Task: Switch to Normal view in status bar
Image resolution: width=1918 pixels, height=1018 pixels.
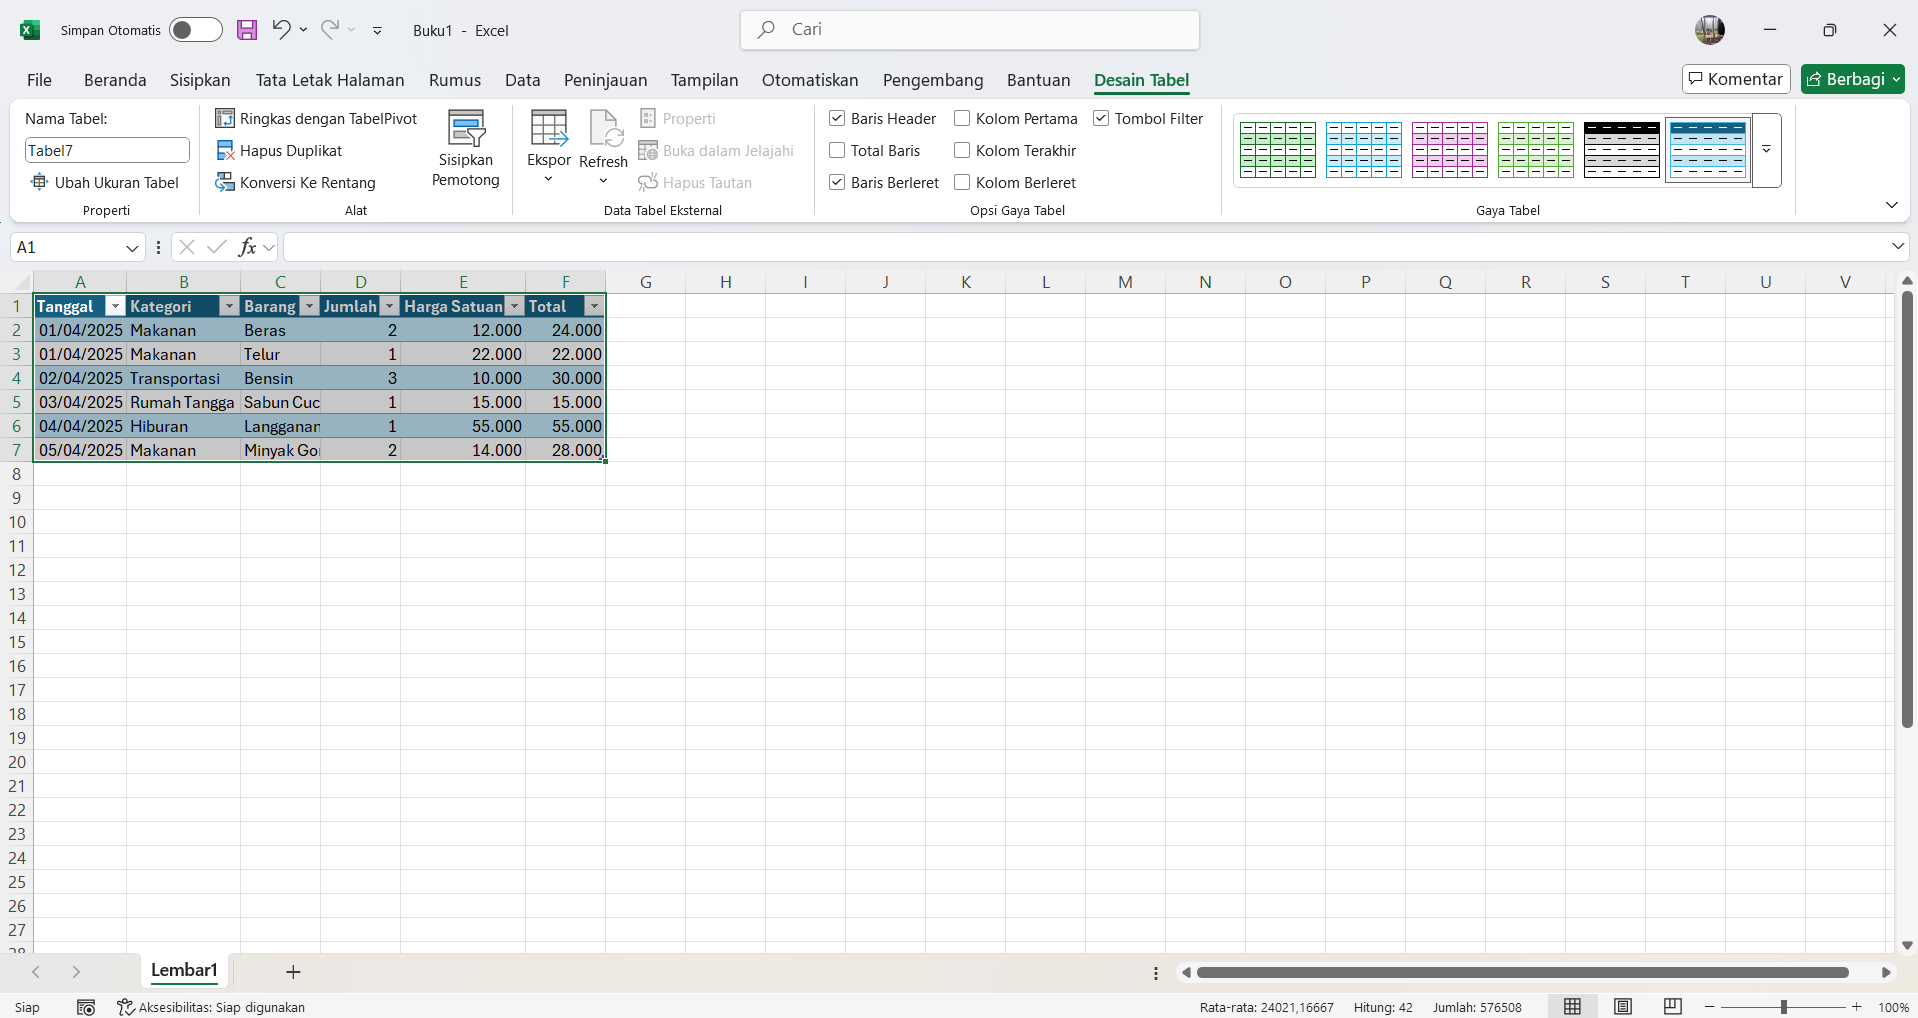Action: [x=1572, y=1007]
